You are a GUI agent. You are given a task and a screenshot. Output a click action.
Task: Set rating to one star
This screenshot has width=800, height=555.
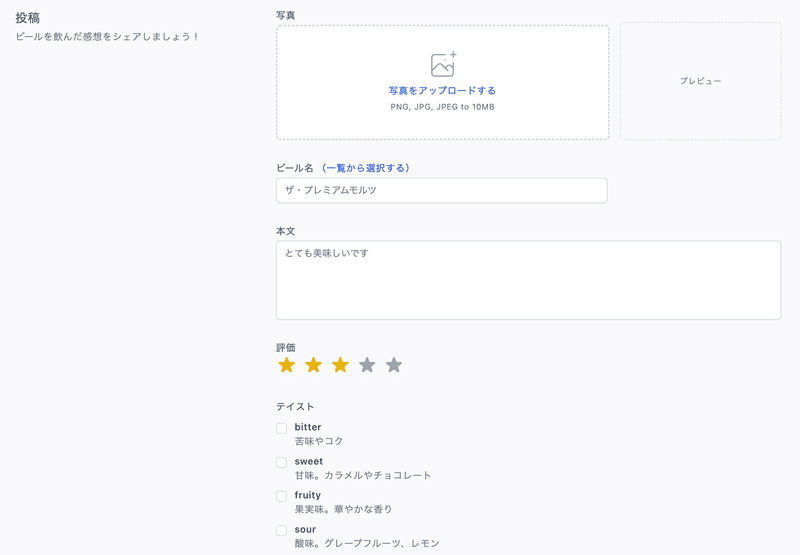coord(287,365)
